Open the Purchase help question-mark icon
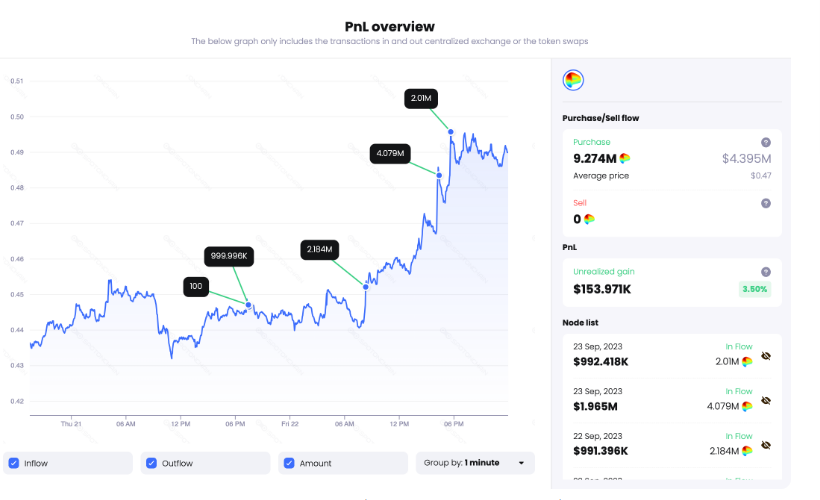This screenshot has height=500, width=820. click(x=766, y=142)
